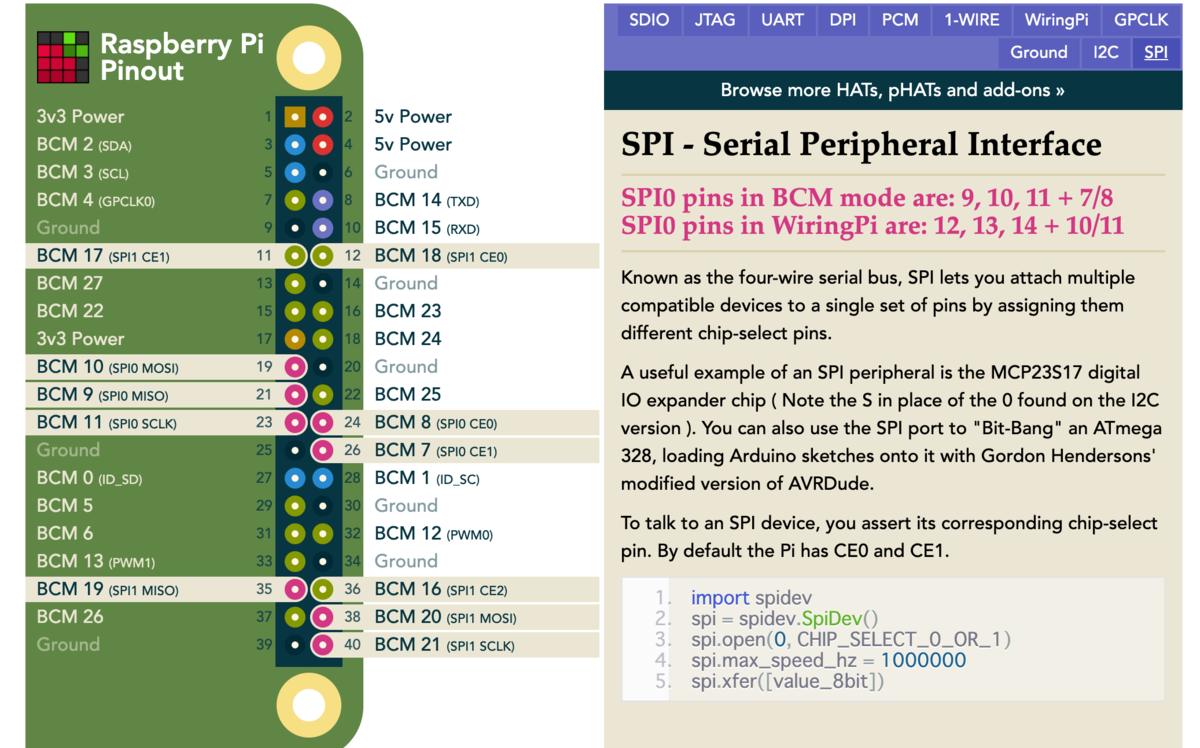This screenshot has width=1200, height=748.
Task: Open the BCM 10 (SPI0 MOSI) label
Action: point(108,367)
